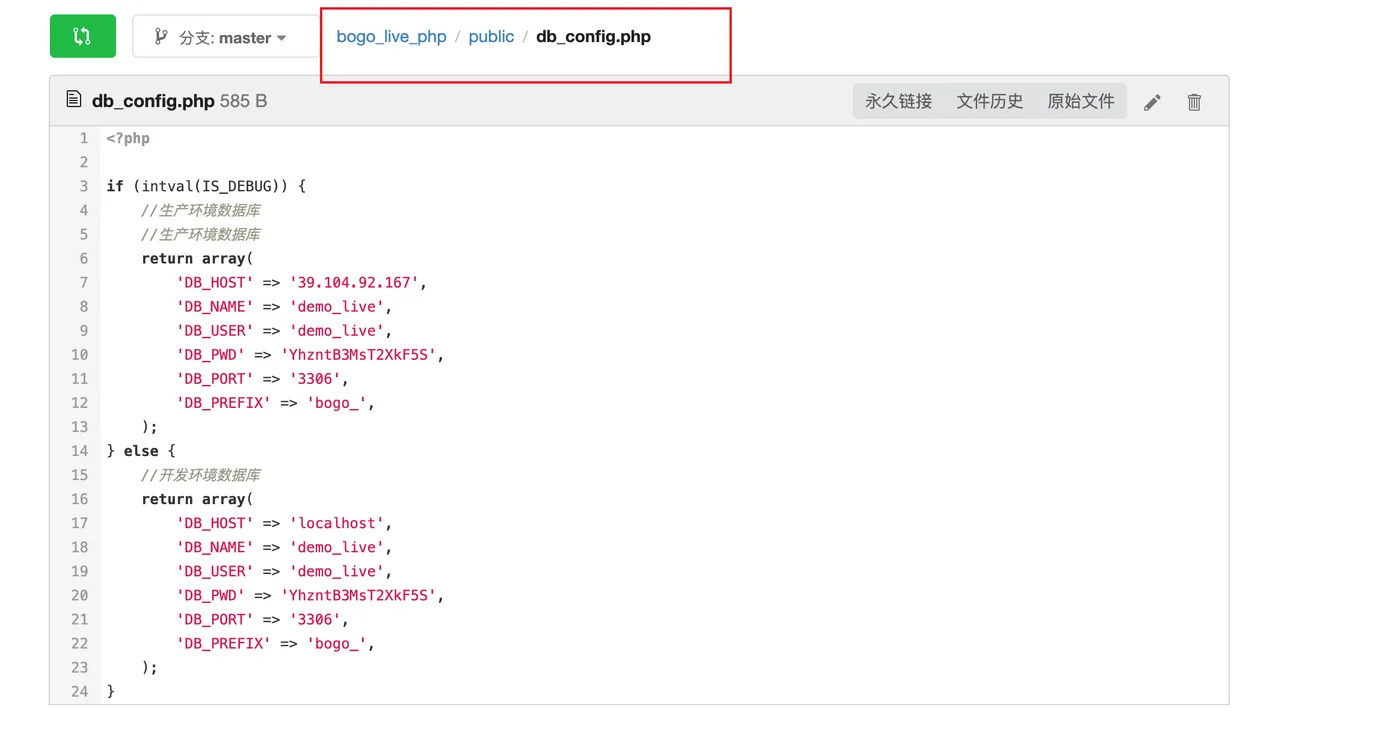The height and width of the screenshot is (746, 1400).
Task: Click line number 7 with DB_HOST
Action: 84,282
